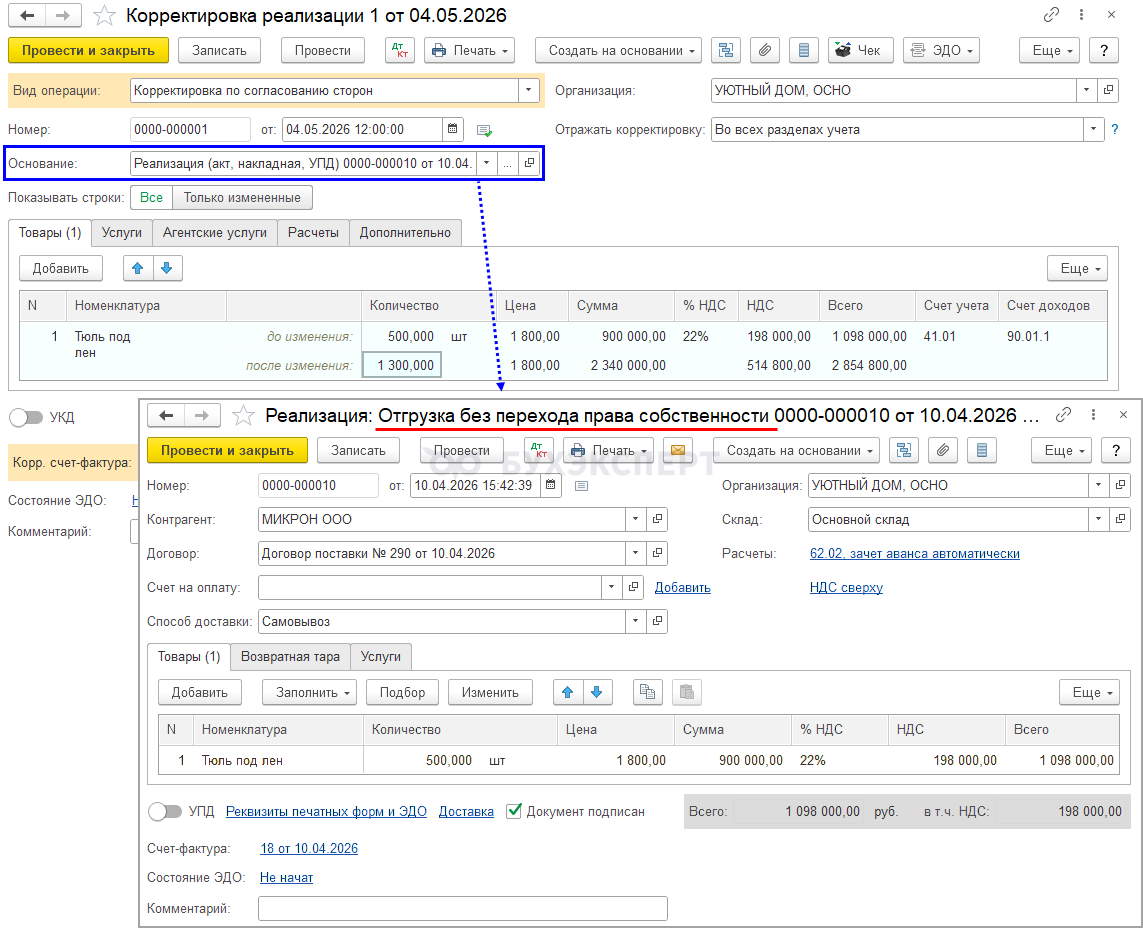Uncheck the Документ подписан checkbox
Screen dimensions: 1143x928
[514, 812]
